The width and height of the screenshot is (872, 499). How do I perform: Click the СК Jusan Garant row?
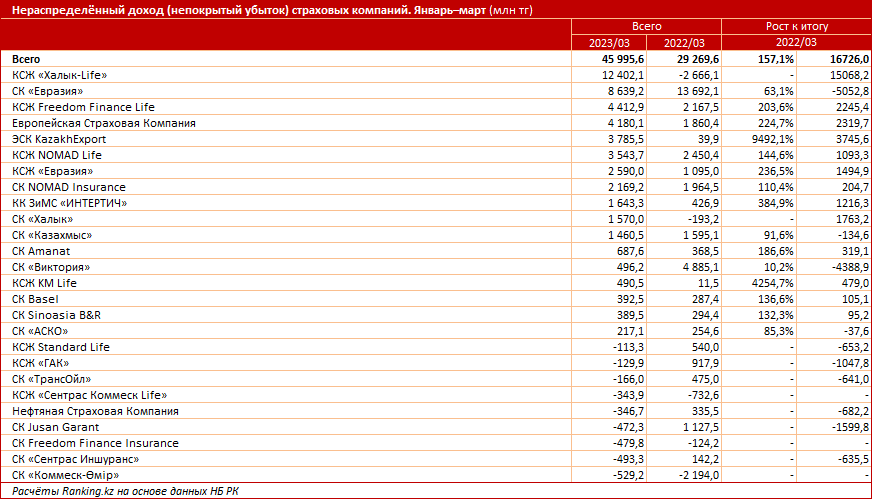(x=436, y=428)
